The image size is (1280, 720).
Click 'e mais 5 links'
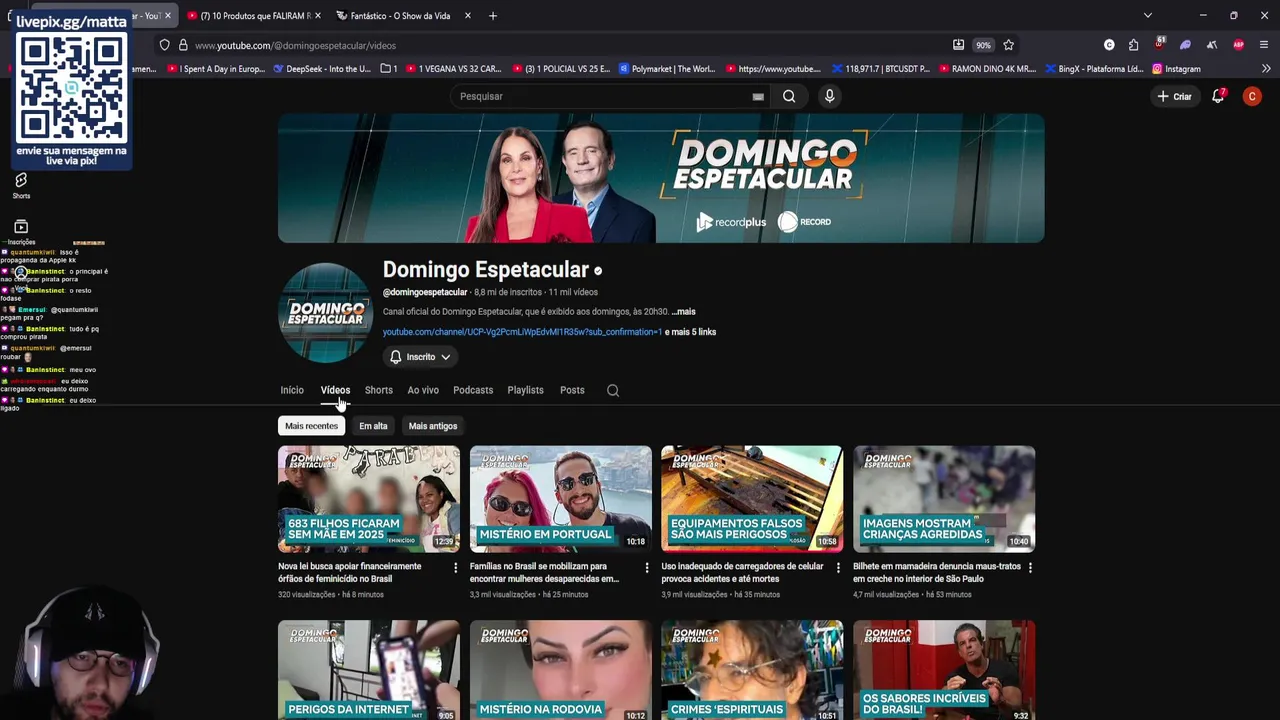click(x=690, y=332)
